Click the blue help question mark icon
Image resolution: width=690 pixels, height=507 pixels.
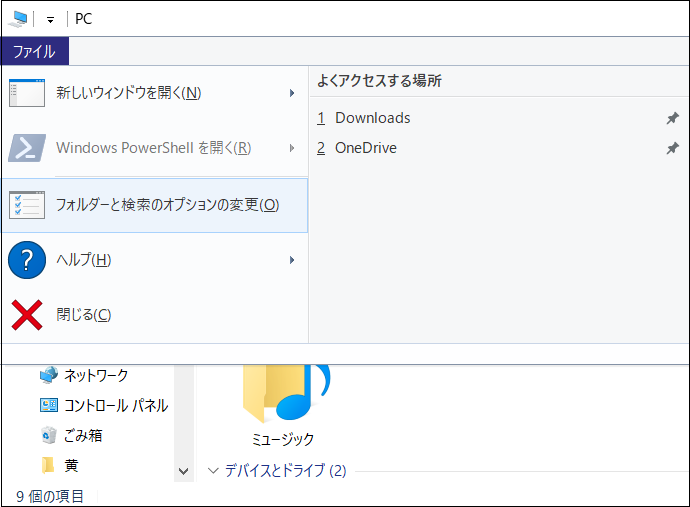[x=27, y=260]
